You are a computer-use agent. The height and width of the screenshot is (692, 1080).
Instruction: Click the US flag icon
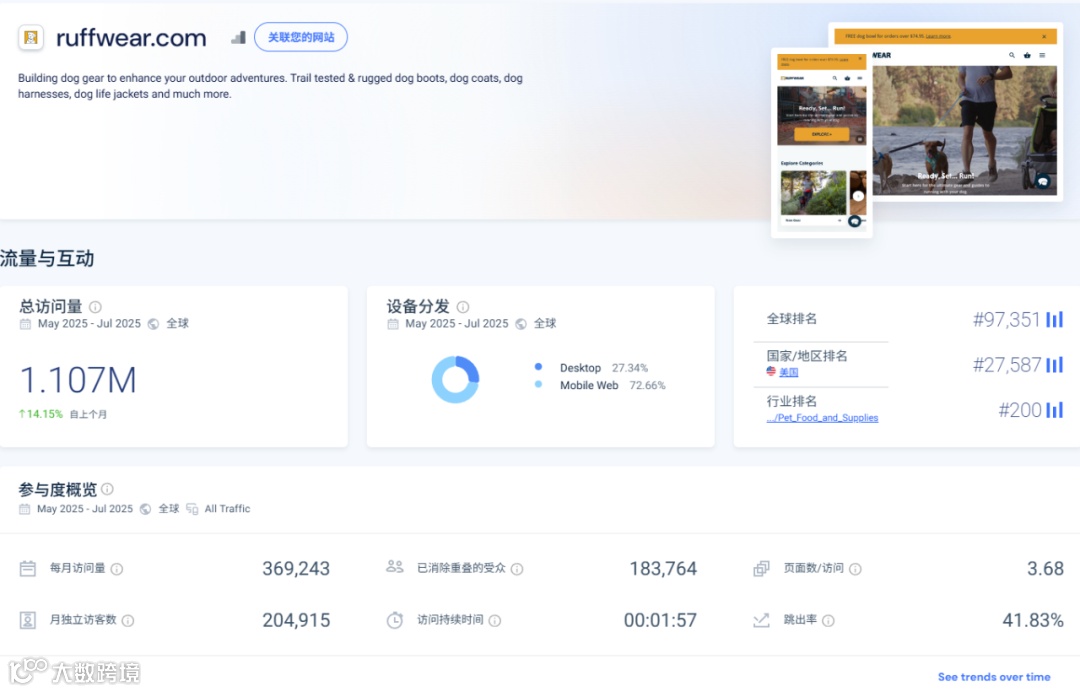coord(771,371)
